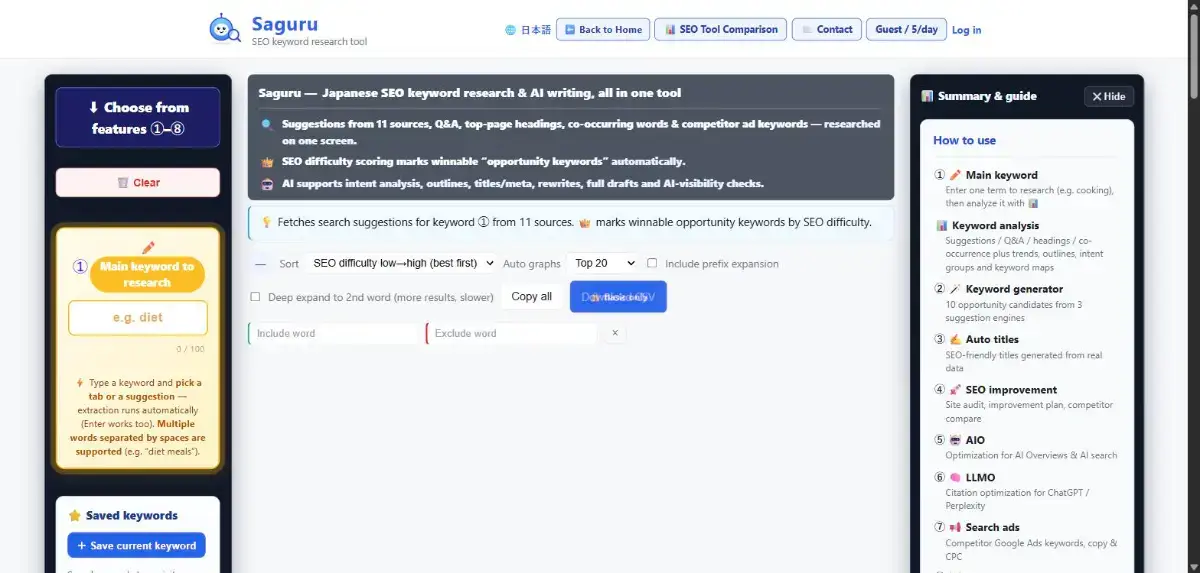The width and height of the screenshot is (1200, 573).
Task: Tick Deep expand to 2nd word checkbox
Action: [x=256, y=297]
